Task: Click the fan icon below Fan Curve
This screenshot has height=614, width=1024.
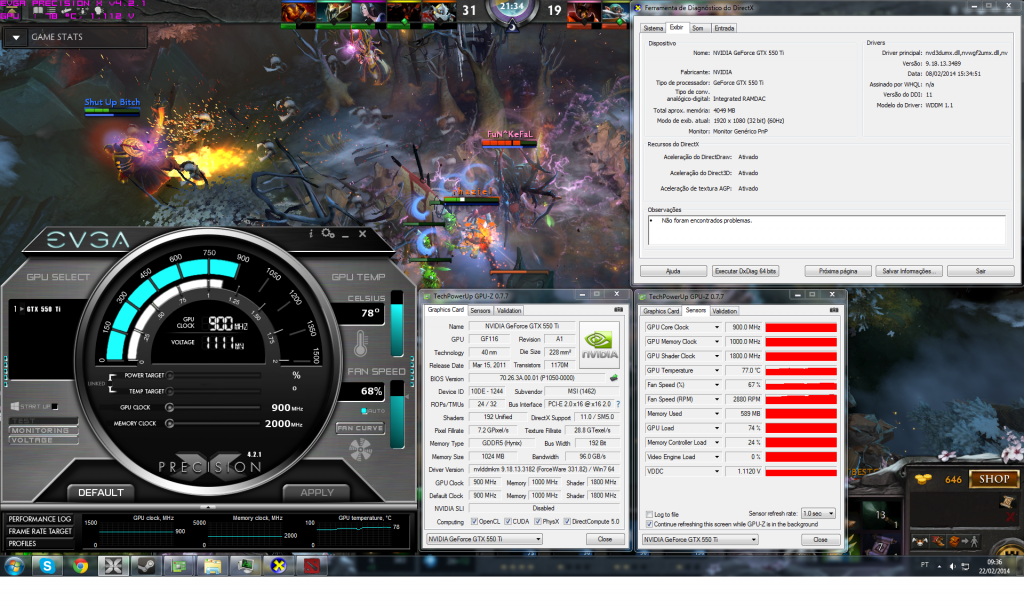Action: [x=360, y=450]
